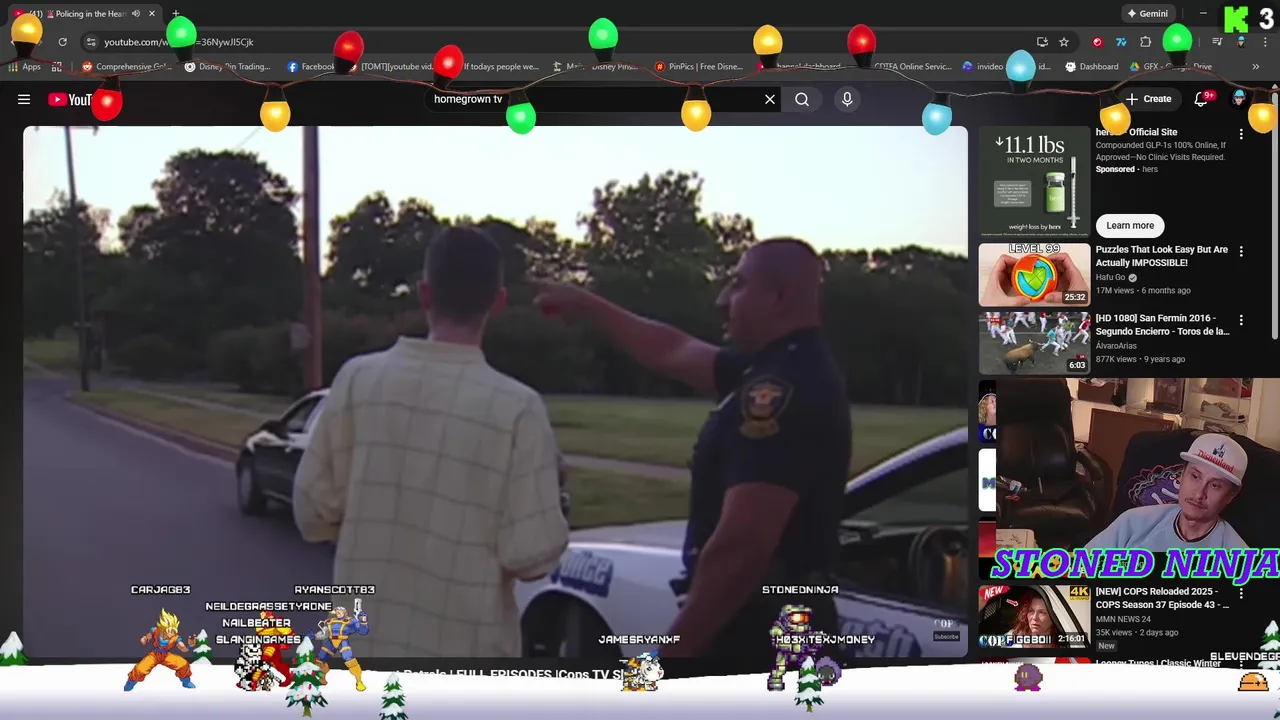Screen dimensions: 1280x720
Task: Open the Comprehensive bookmark
Action: click(x=127, y=67)
